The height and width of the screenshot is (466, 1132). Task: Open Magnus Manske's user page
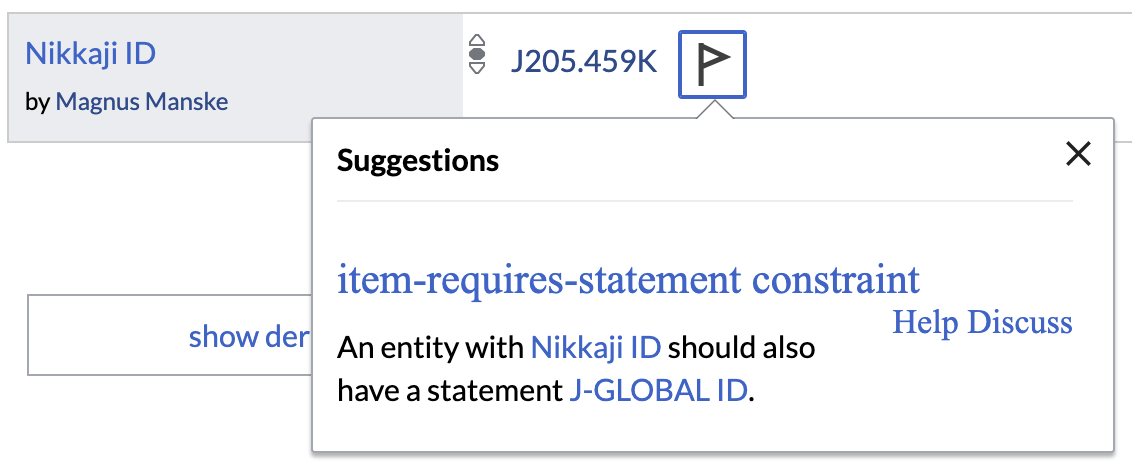tap(142, 102)
